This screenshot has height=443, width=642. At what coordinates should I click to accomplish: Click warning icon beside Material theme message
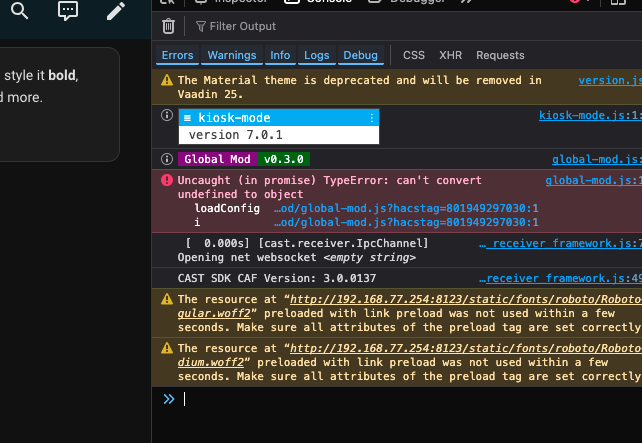coord(167,81)
